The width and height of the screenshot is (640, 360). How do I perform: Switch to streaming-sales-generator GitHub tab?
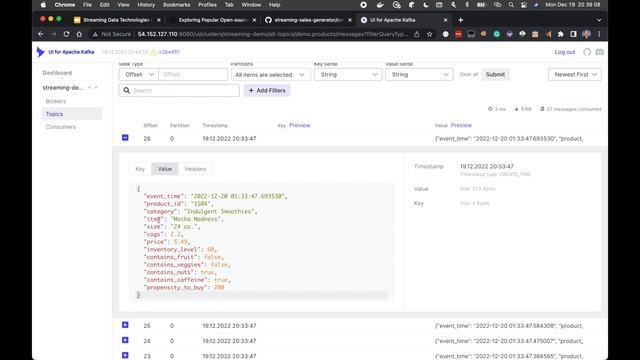click(x=308, y=20)
